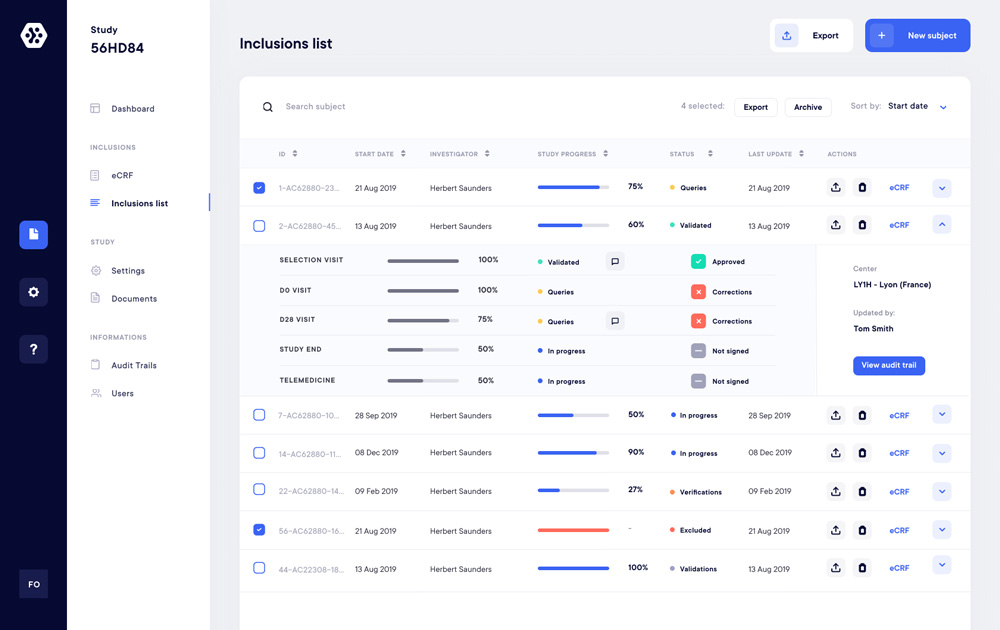Toggle the Corrections mark on D0 Visit
Viewport: 1000px width, 630px height.
pyautogui.click(x=698, y=292)
